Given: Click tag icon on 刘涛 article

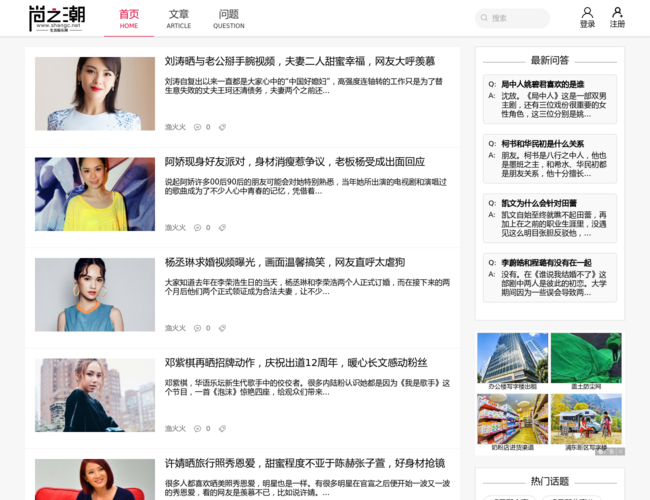Looking at the screenshot, I should (222, 127).
